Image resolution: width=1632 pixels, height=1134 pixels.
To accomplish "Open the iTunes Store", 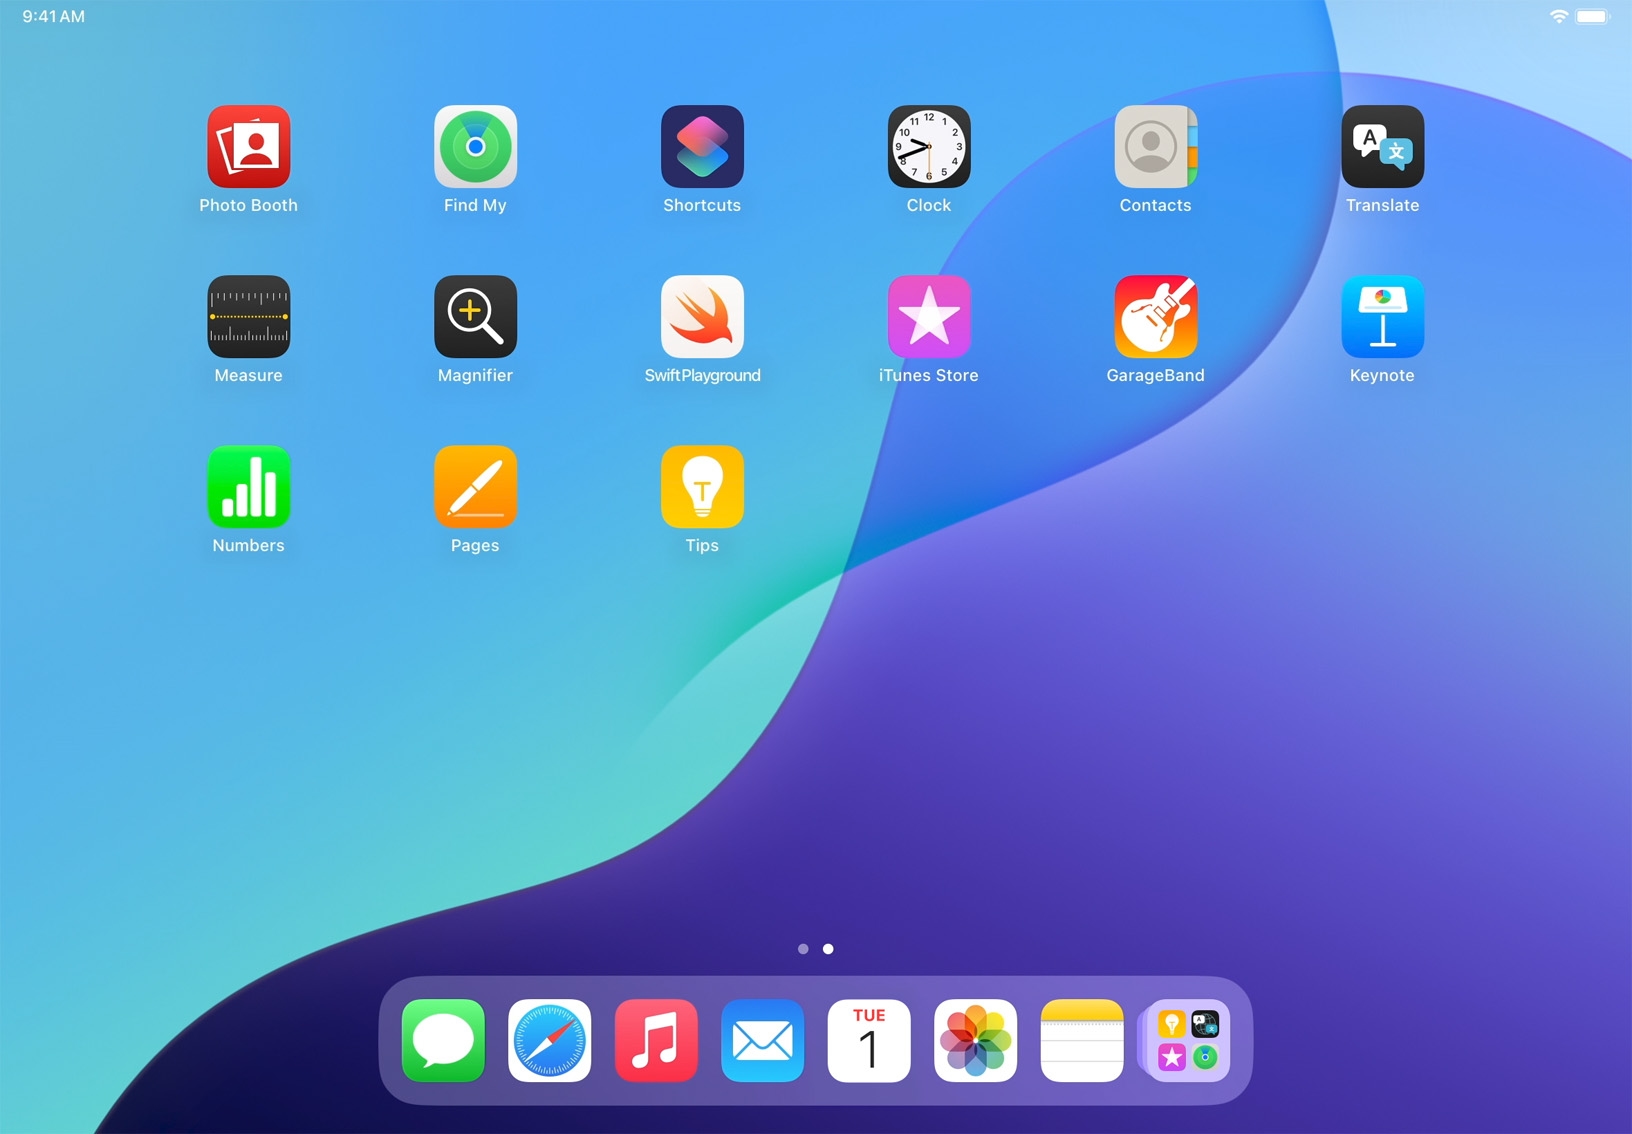I will [x=929, y=317].
